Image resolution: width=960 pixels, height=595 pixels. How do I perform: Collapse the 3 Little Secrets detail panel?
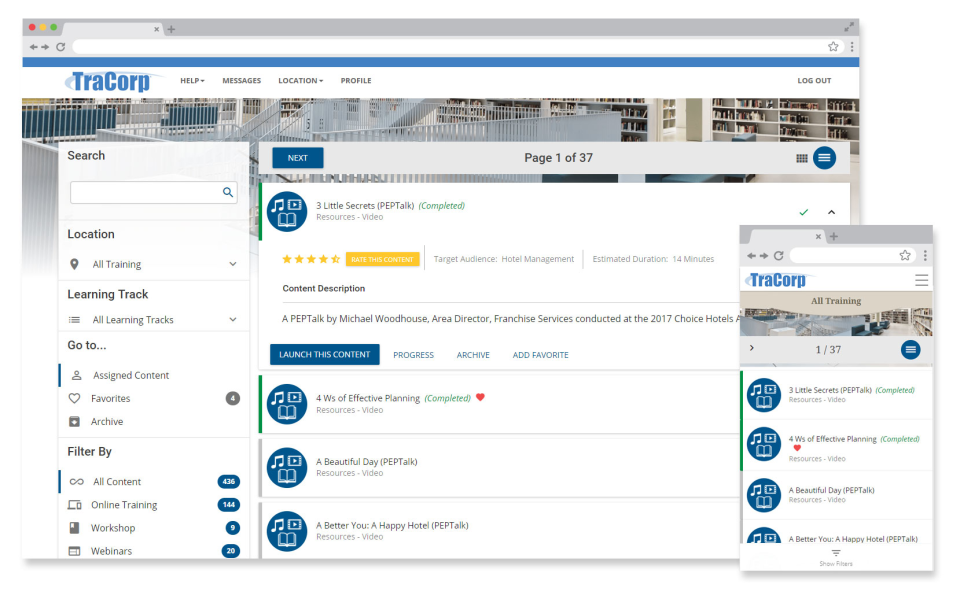831,212
